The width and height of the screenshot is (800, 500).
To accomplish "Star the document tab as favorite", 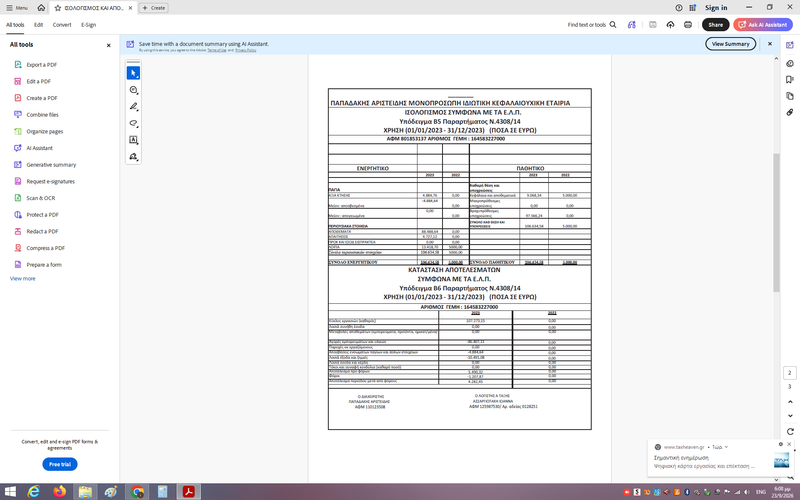I will click(58, 8).
